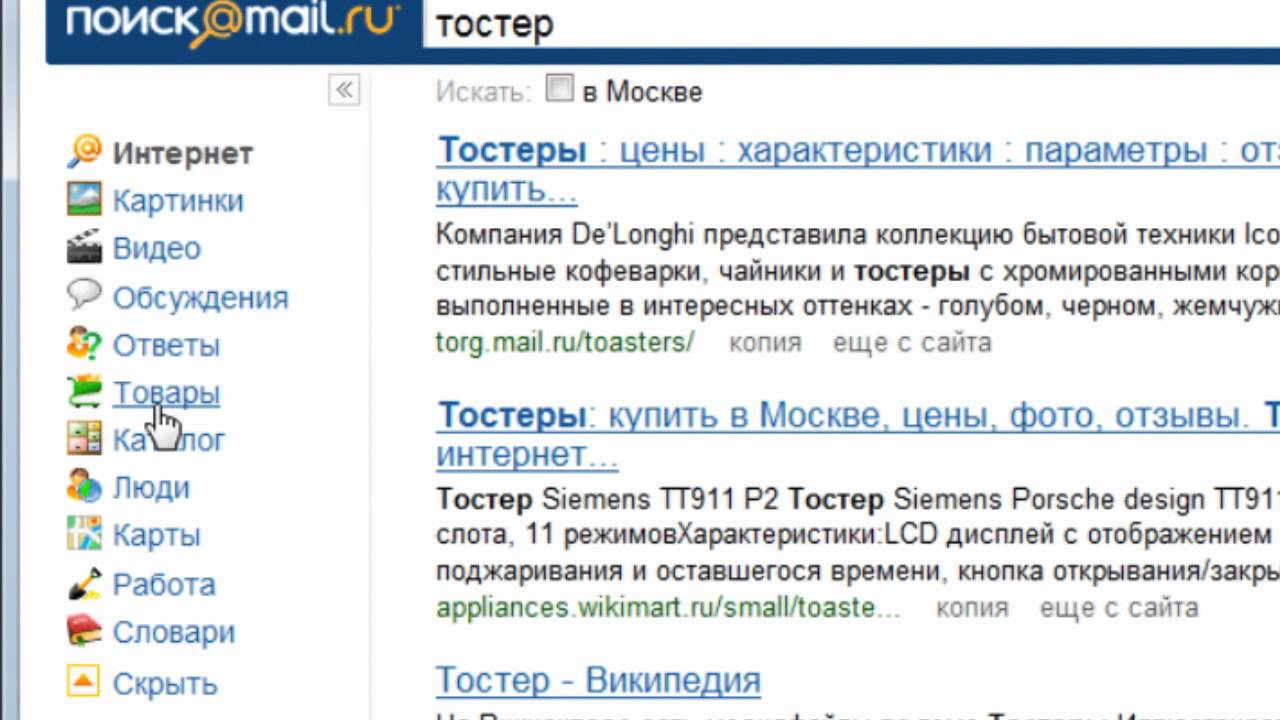This screenshot has width=1280, height=720.
Task: Collapse the sidebar with double-arrow button
Action: [x=344, y=90]
